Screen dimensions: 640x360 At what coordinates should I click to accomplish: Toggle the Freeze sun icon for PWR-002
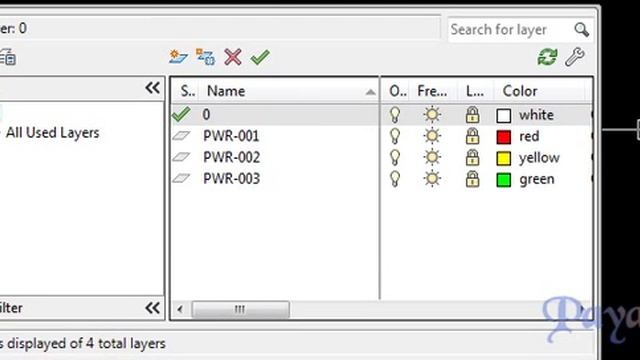point(432,158)
